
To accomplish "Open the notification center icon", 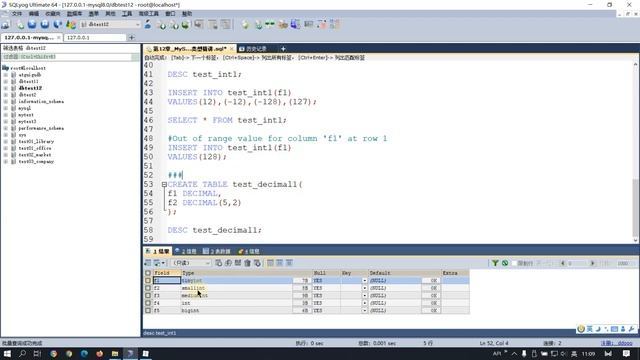I will 626,354.
